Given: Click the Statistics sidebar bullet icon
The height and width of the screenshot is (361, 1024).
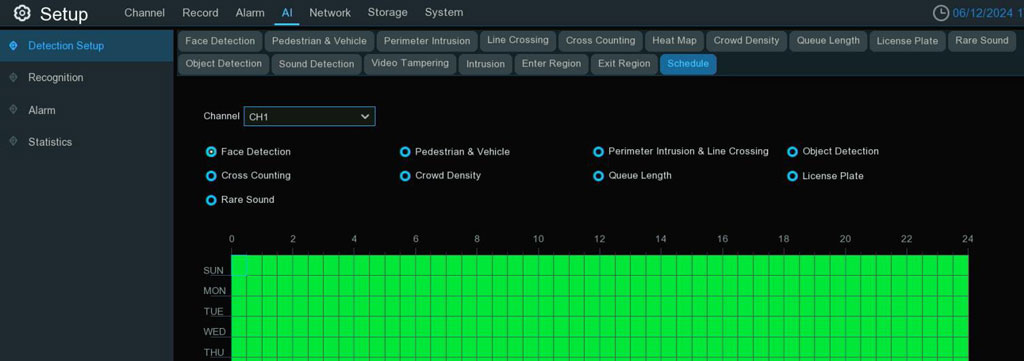Looking at the screenshot, I should 13,142.
